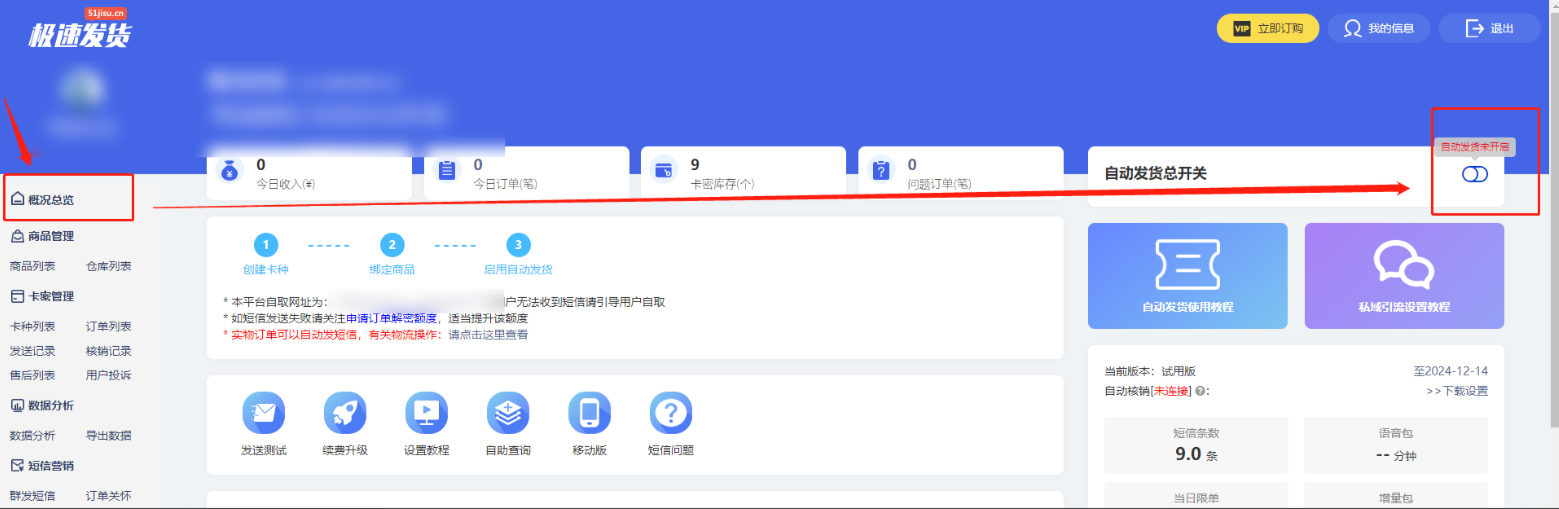This screenshot has width=1559, height=509.
Task: Click the 自助查询 layers icon
Action: pyautogui.click(x=508, y=412)
